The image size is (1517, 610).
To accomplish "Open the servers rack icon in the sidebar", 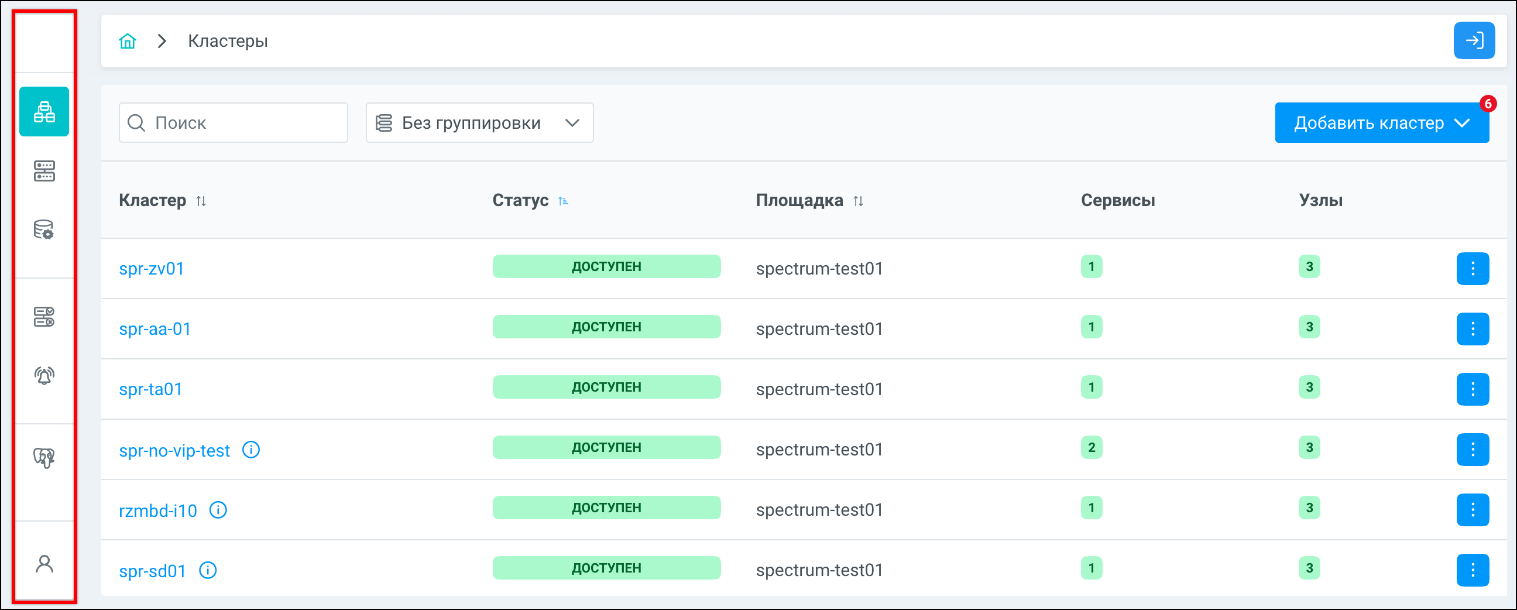I will pyautogui.click(x=44, y=171).
